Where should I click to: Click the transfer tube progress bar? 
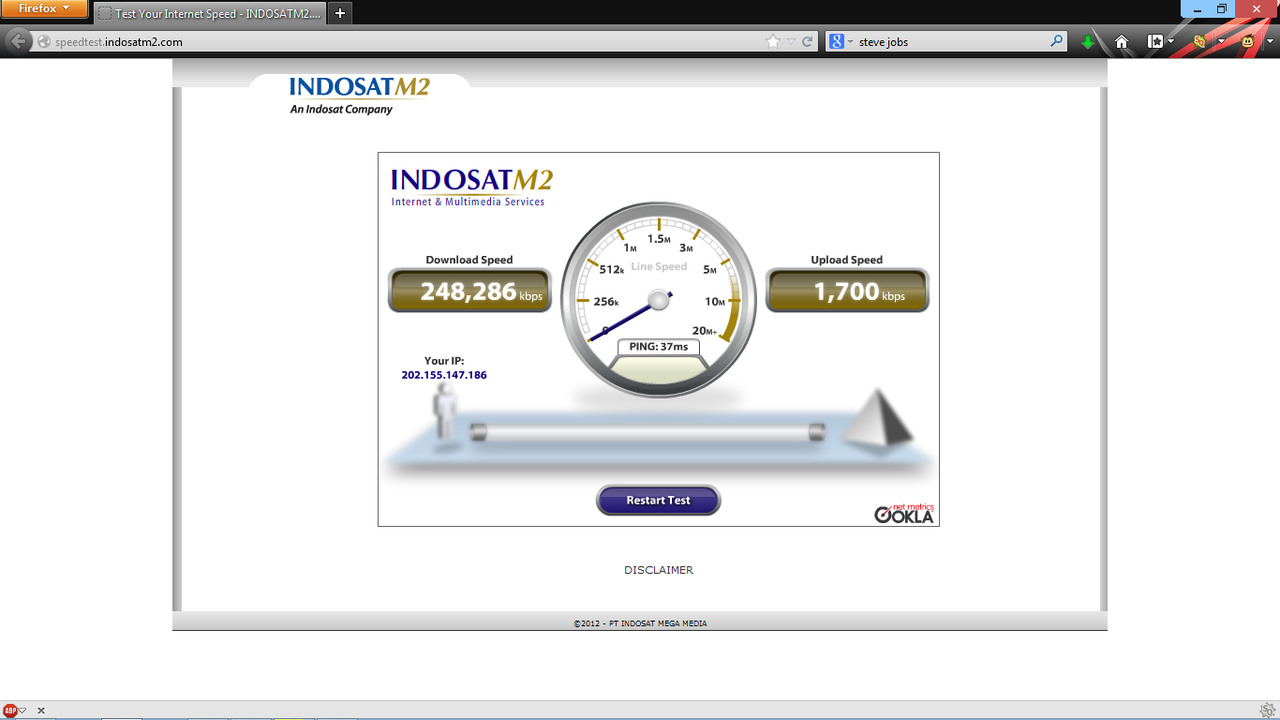(x=648, y=431)
